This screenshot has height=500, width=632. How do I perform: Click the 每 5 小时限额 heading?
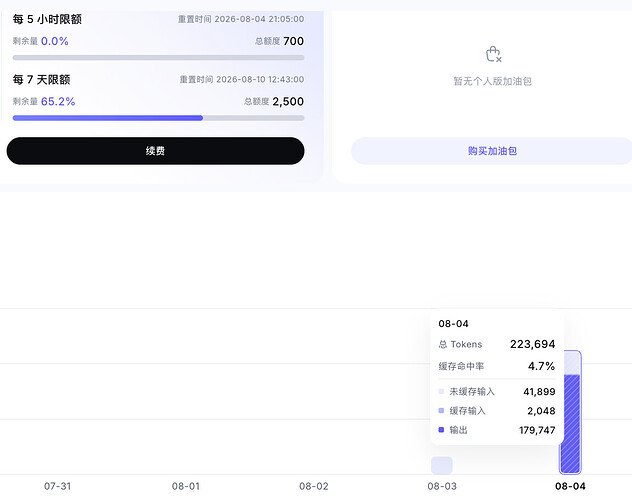47,19
